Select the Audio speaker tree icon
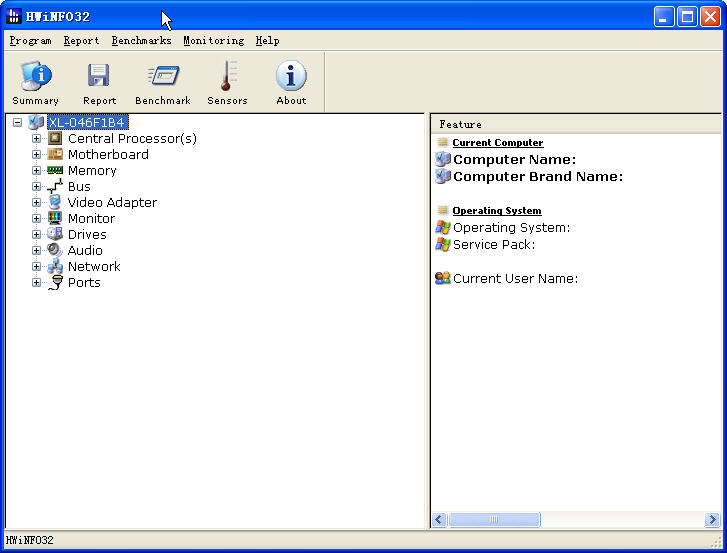 pyautogui.click(x=55, y=250)
